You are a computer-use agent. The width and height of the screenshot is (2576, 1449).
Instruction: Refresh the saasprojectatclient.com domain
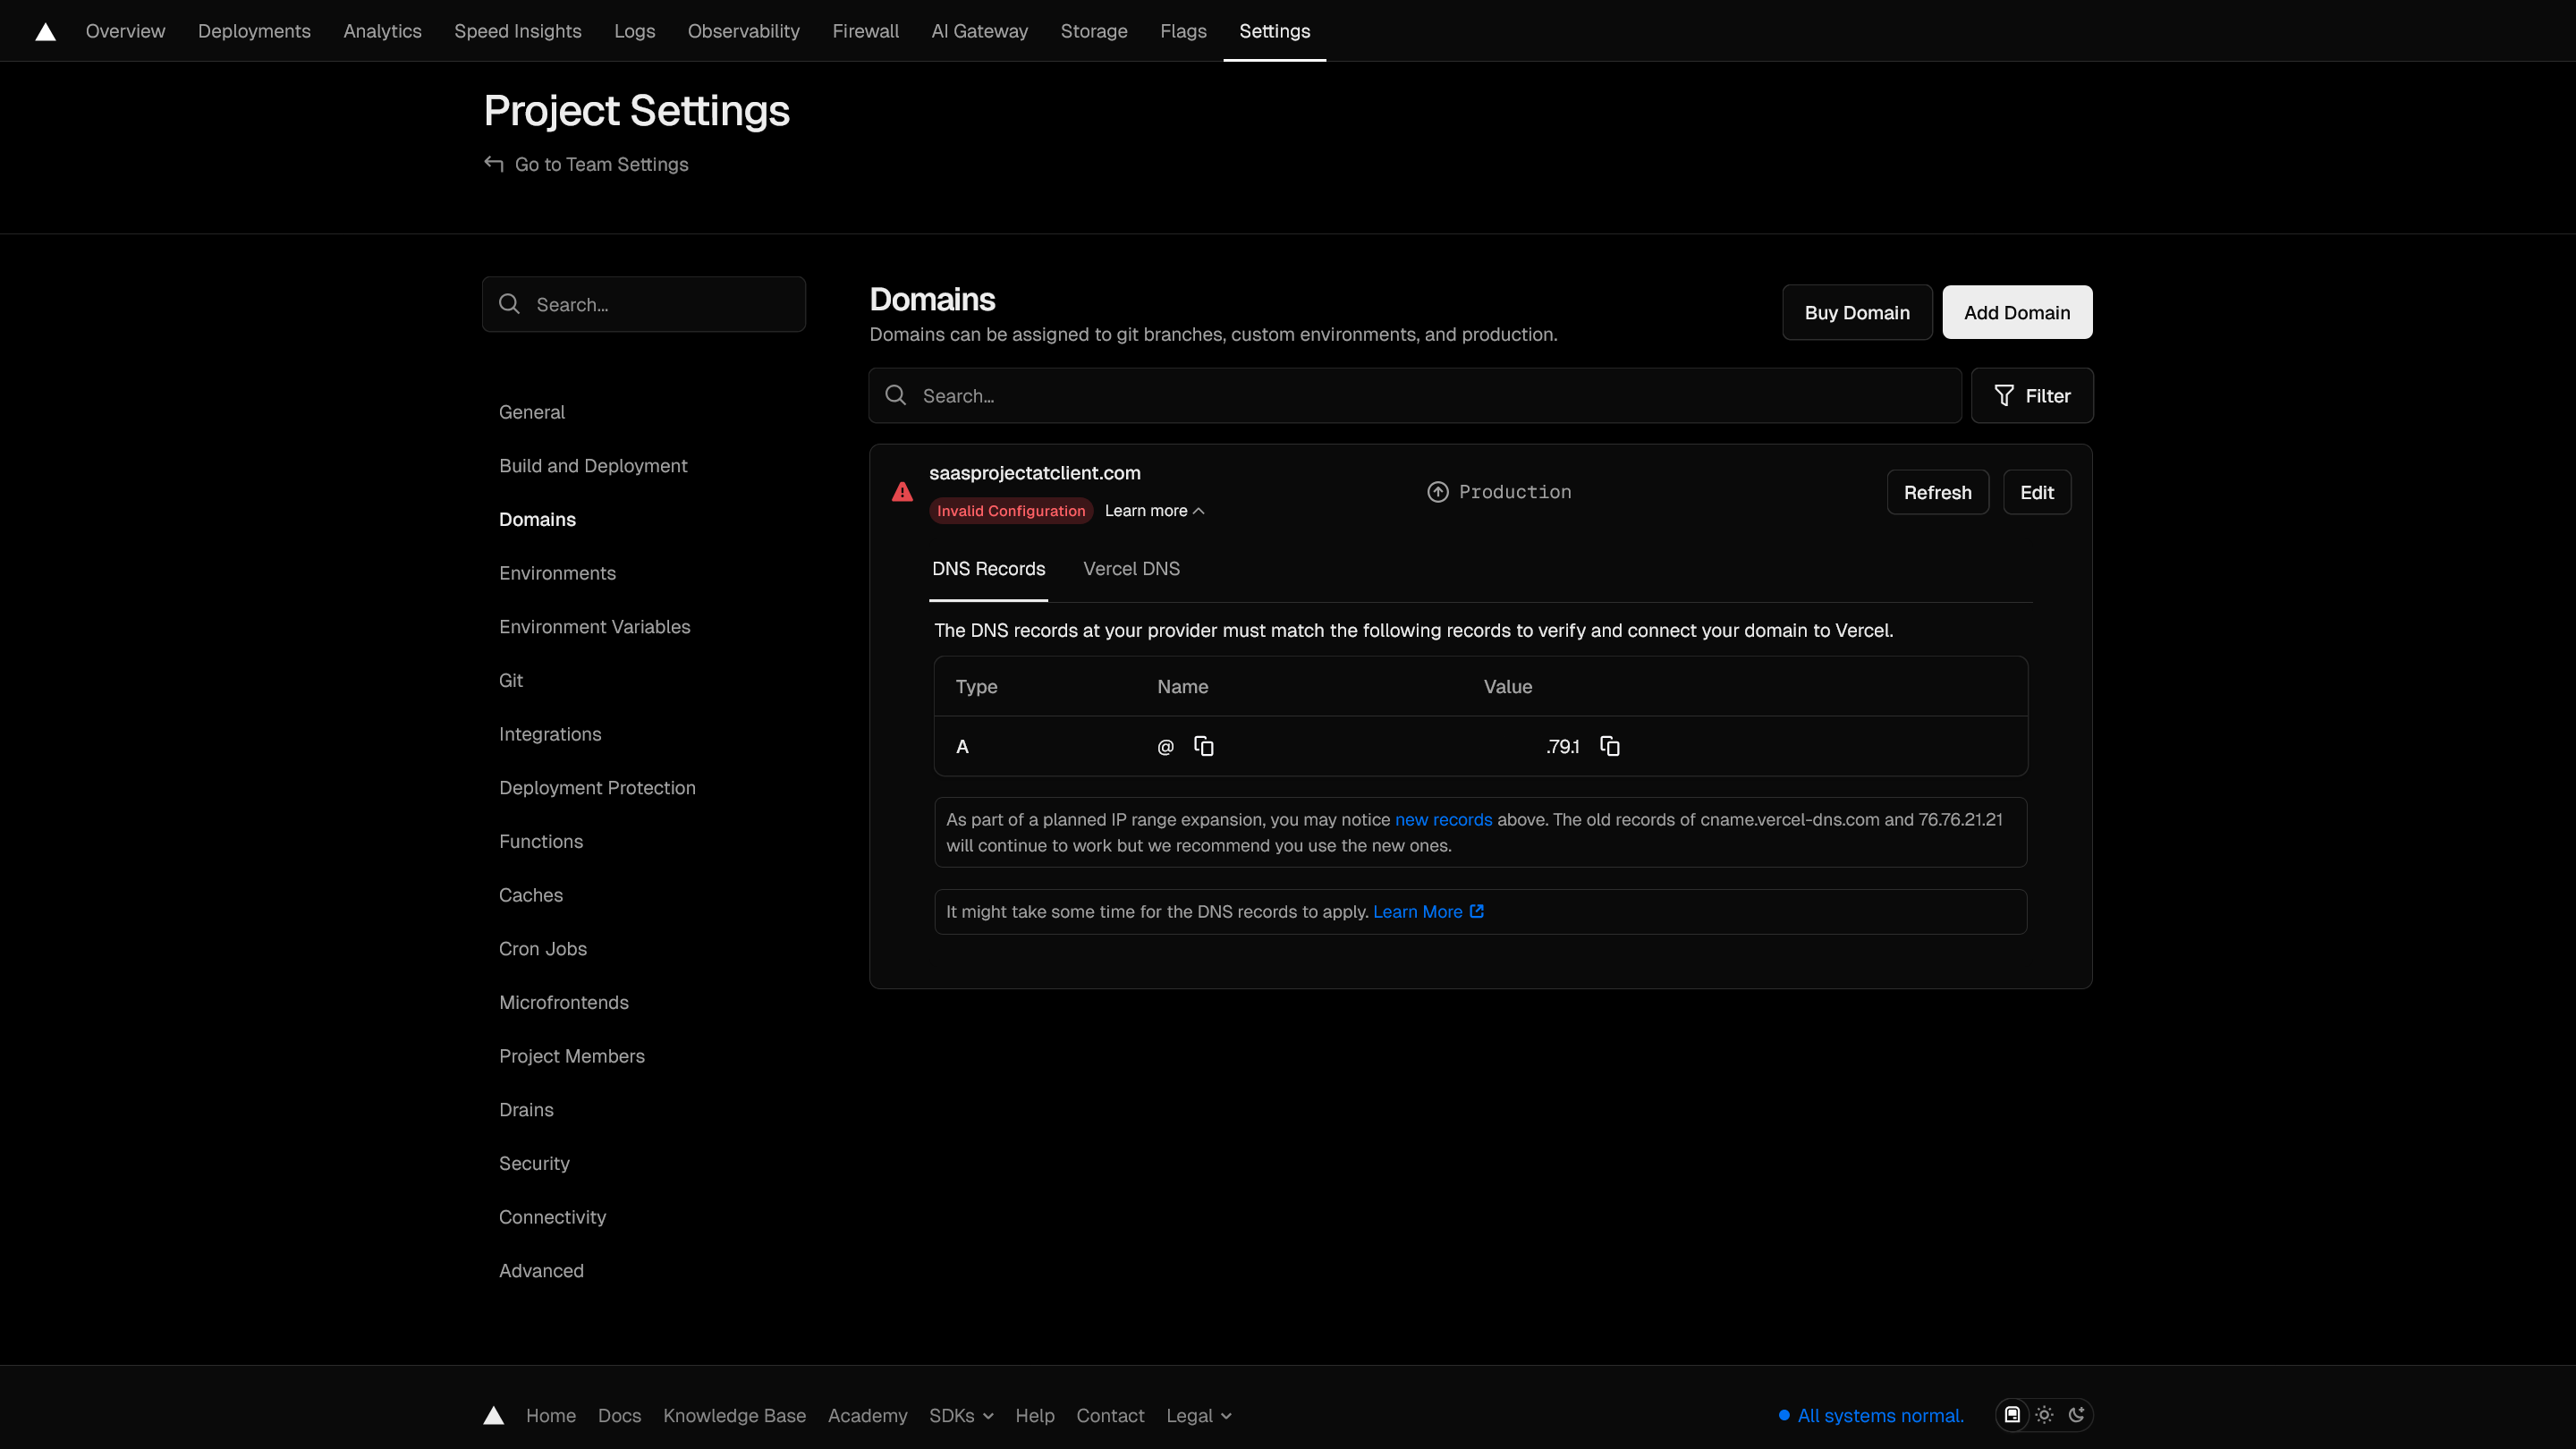point(1937,492)
